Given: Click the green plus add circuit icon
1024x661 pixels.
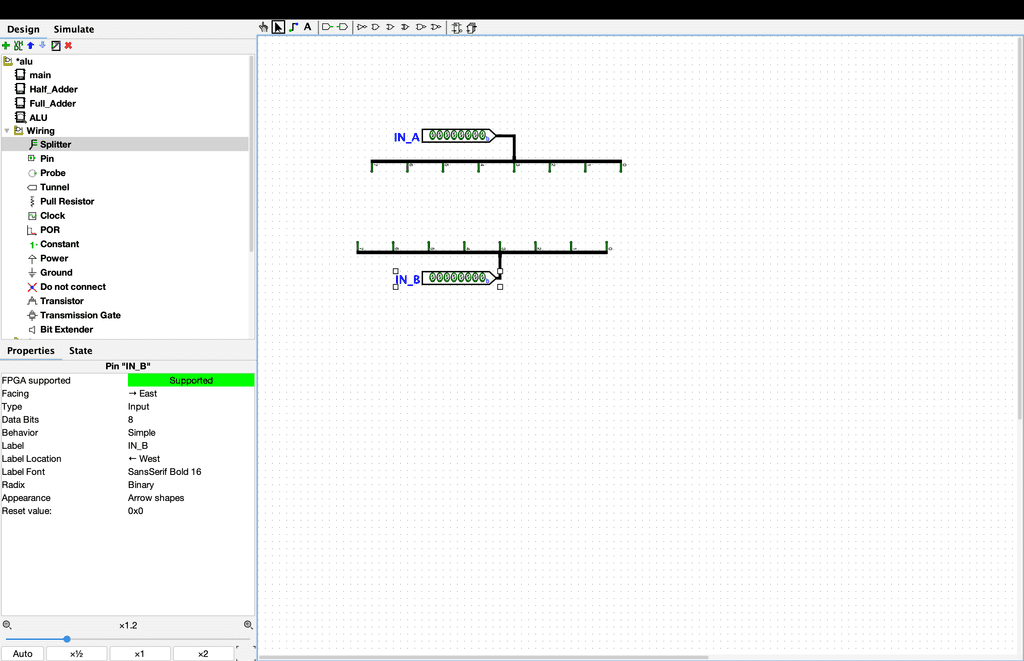Looking at the screenshot, I should (6, 45).
